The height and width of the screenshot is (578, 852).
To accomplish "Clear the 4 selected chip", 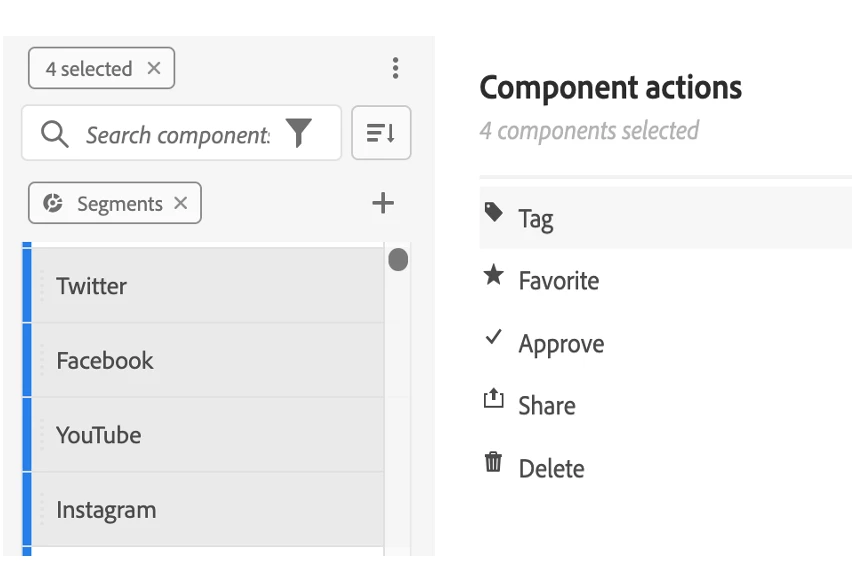I will [154, 68].
